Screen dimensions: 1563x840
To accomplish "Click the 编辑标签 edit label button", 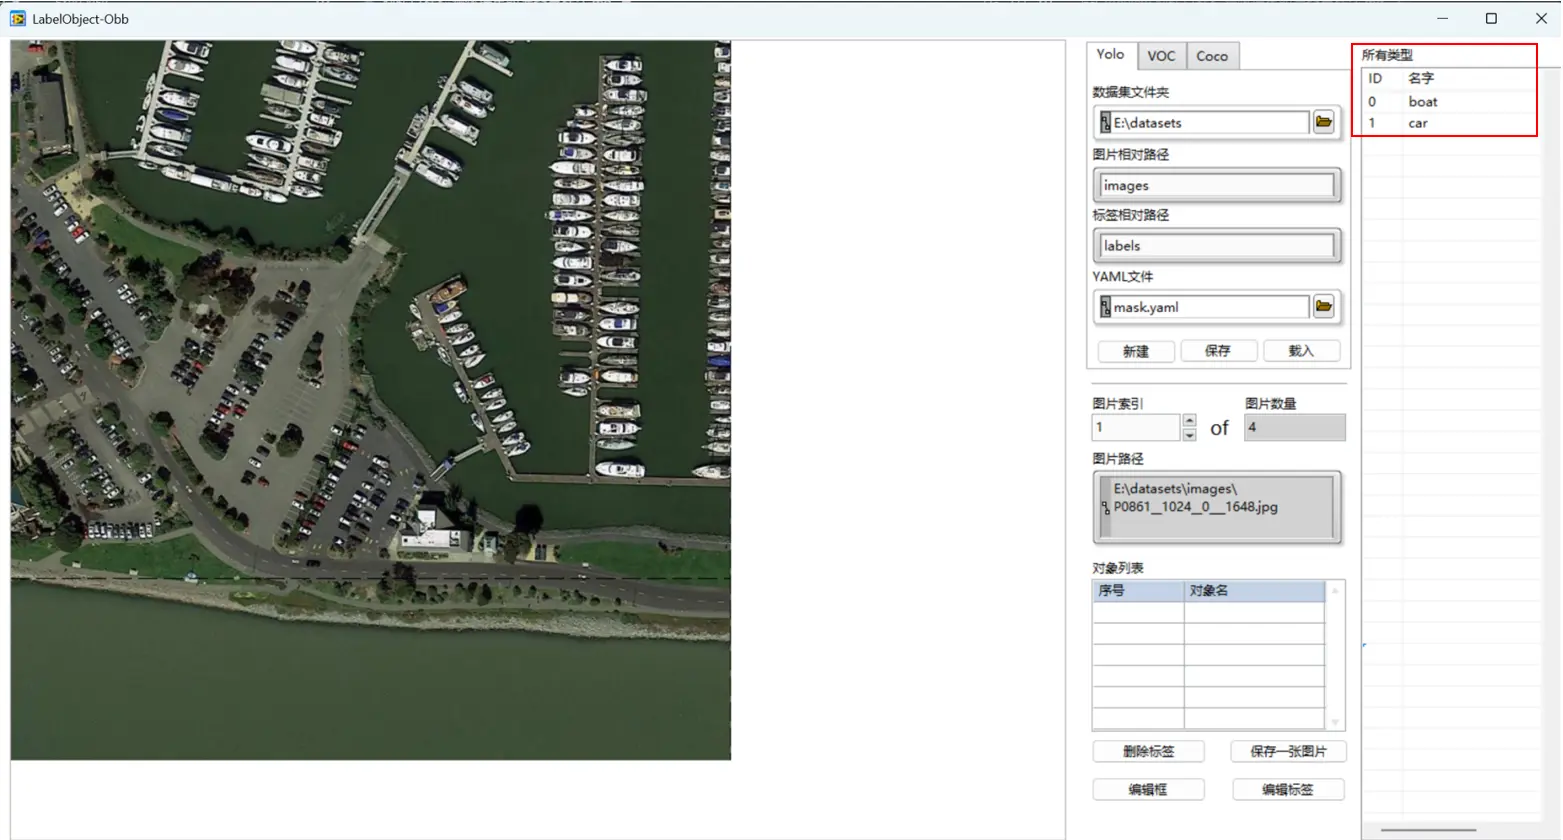I will [1287, 789].
